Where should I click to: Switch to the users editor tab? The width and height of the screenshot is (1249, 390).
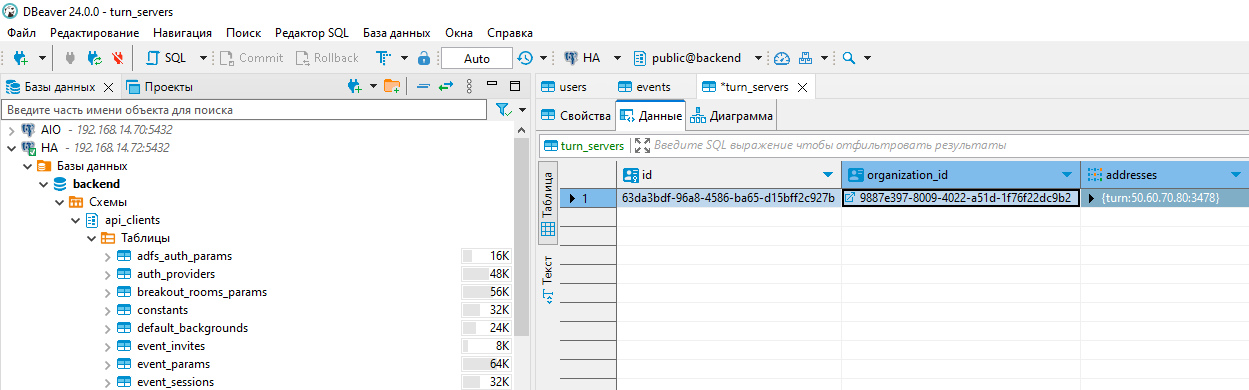(x=564, y=87)
